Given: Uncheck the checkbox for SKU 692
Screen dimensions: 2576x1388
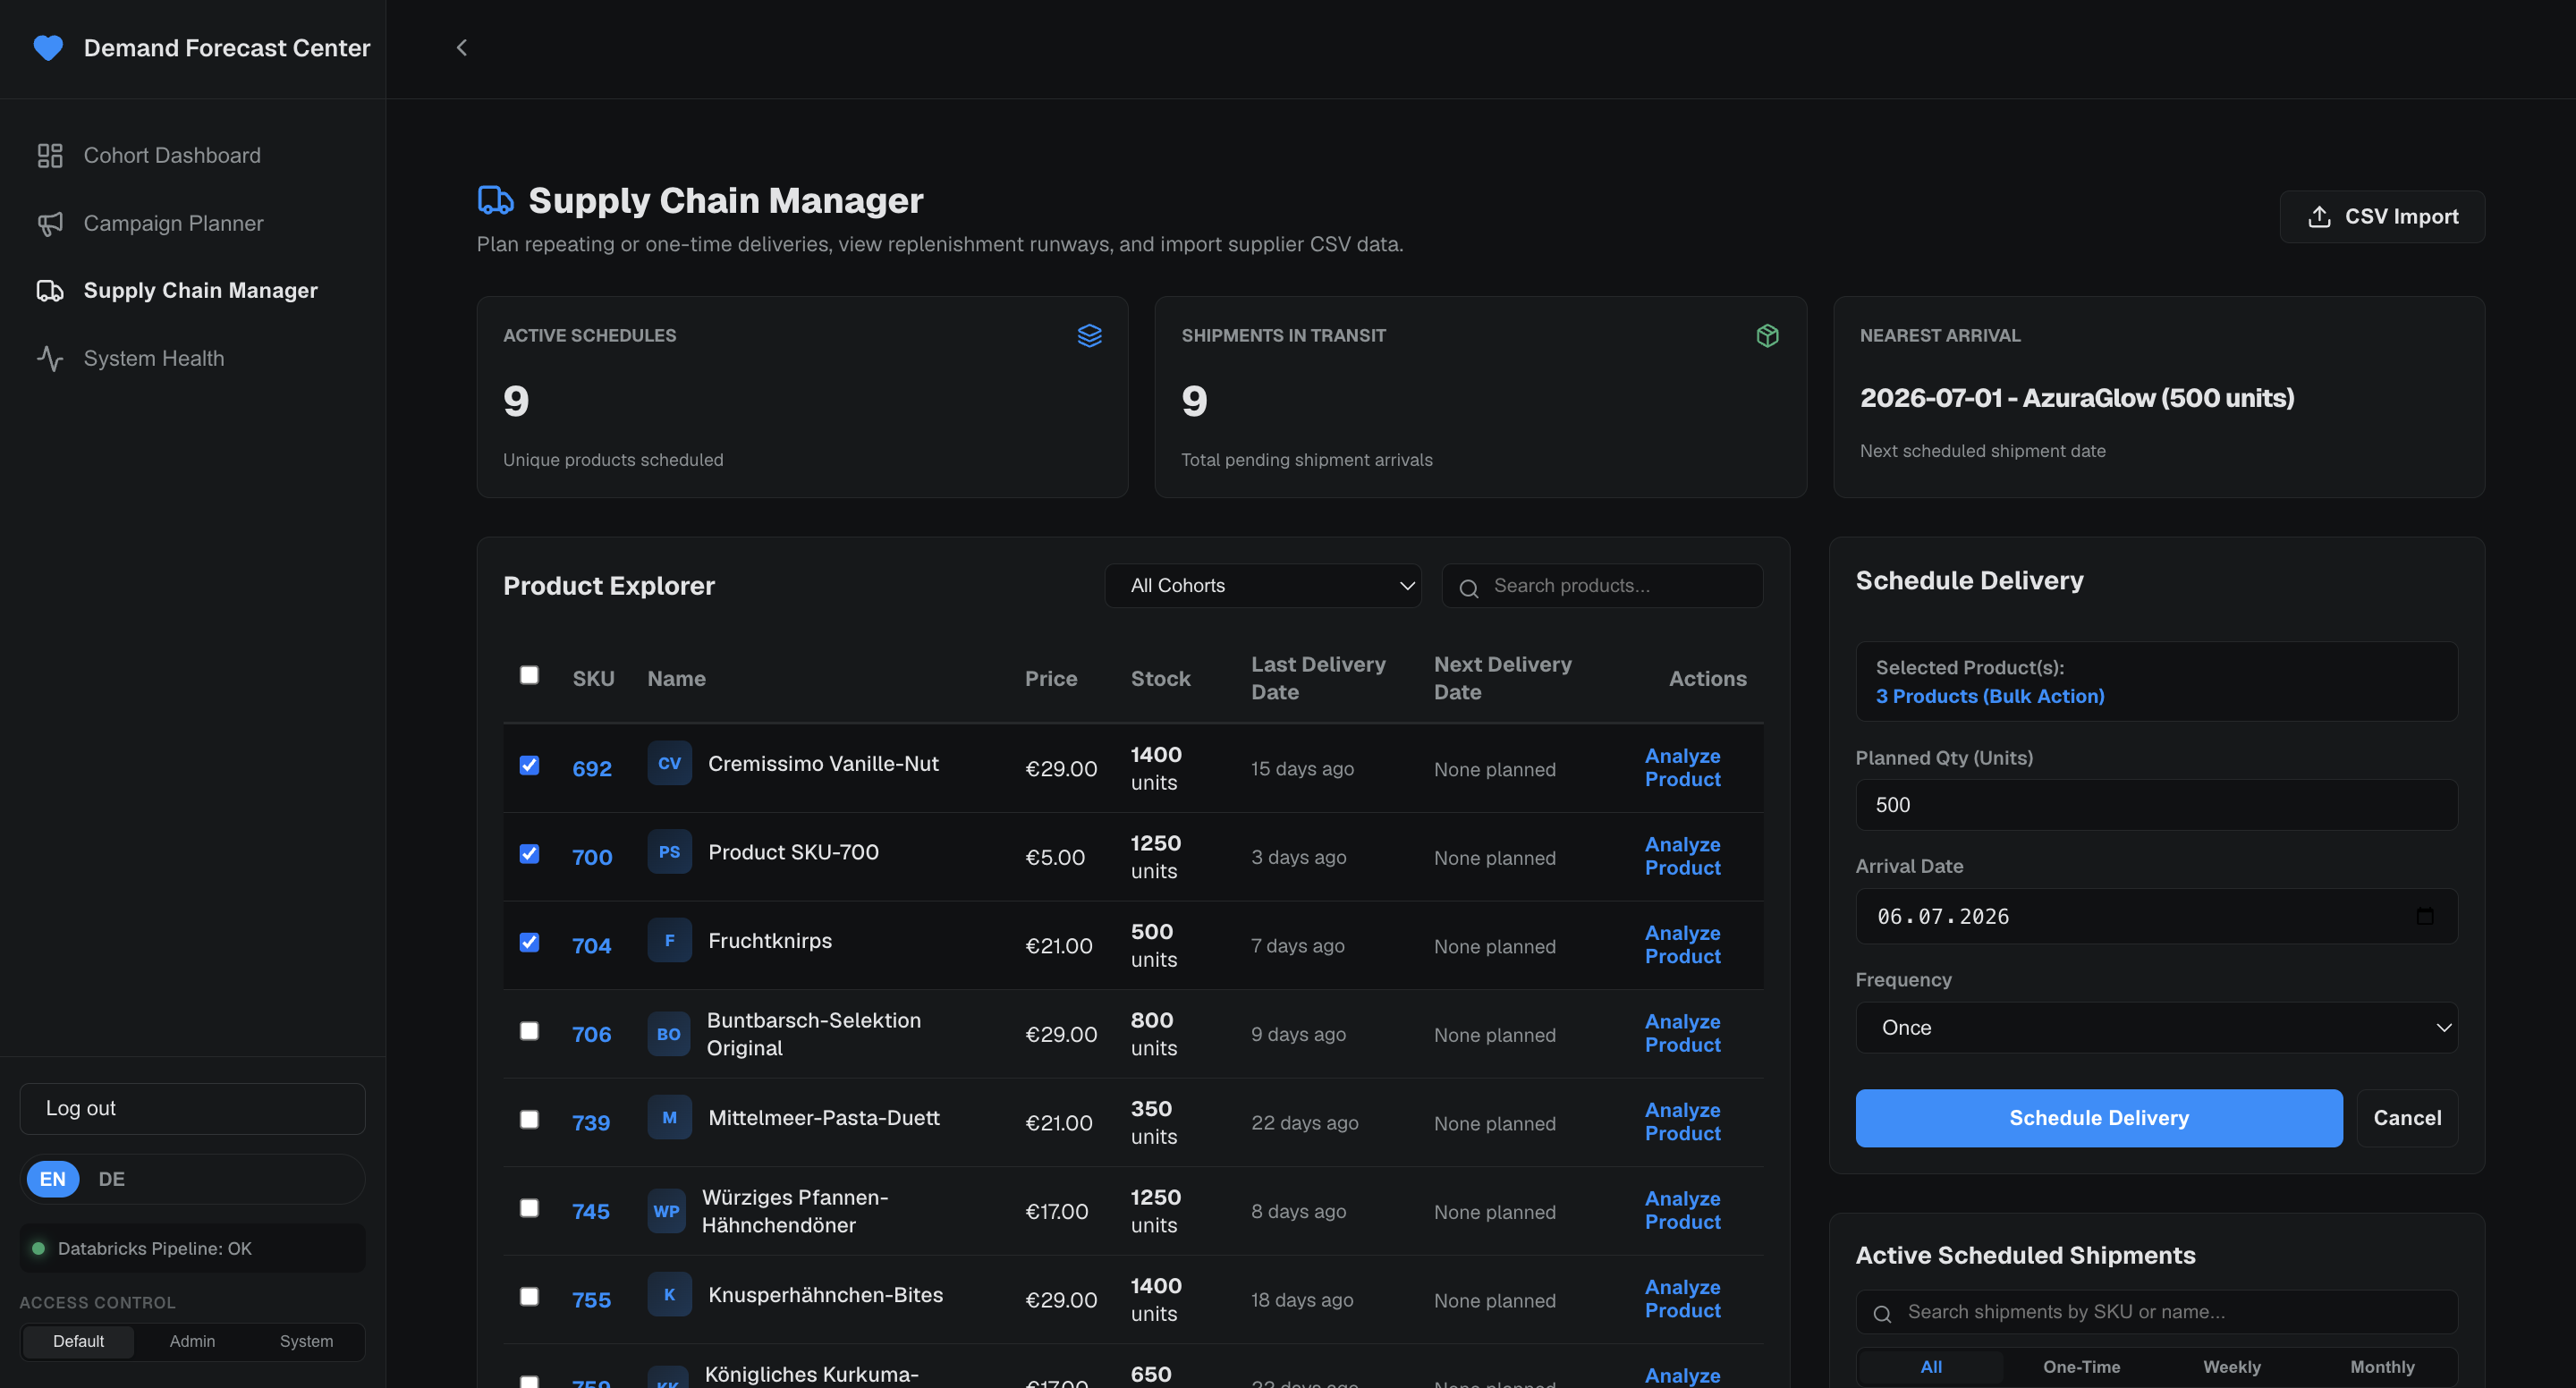Looking at the screenshot, I should [x=529, y=765].
